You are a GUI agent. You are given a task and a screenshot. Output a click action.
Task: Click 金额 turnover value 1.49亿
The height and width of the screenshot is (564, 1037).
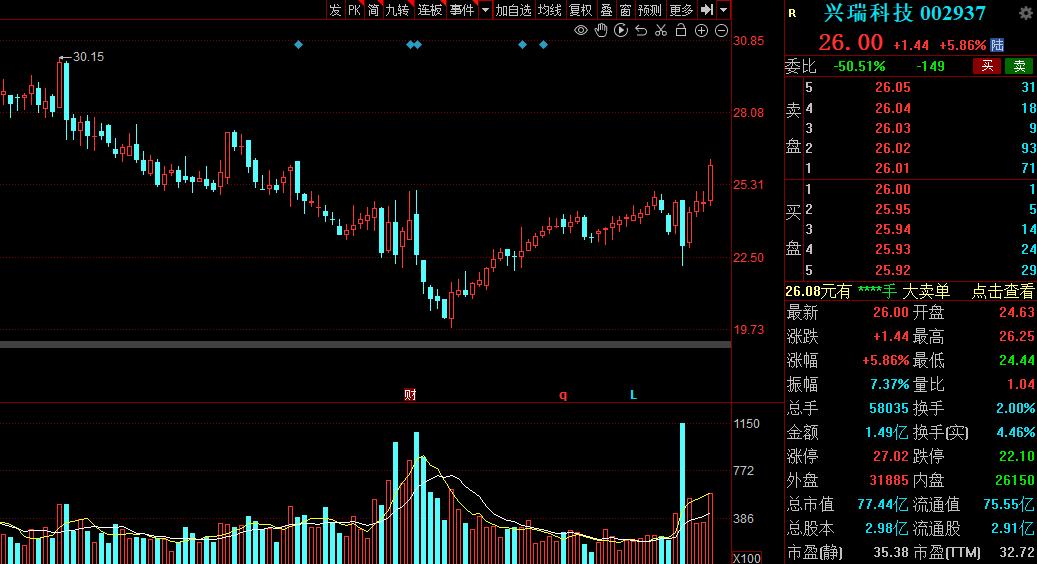coord(887,432)
